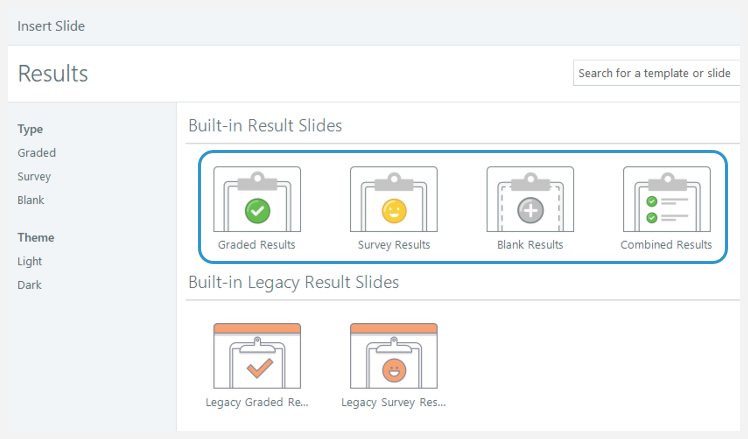Apply the Dark theme filter
The height and width of the screenshot is (439, 748).
(30, 285)
